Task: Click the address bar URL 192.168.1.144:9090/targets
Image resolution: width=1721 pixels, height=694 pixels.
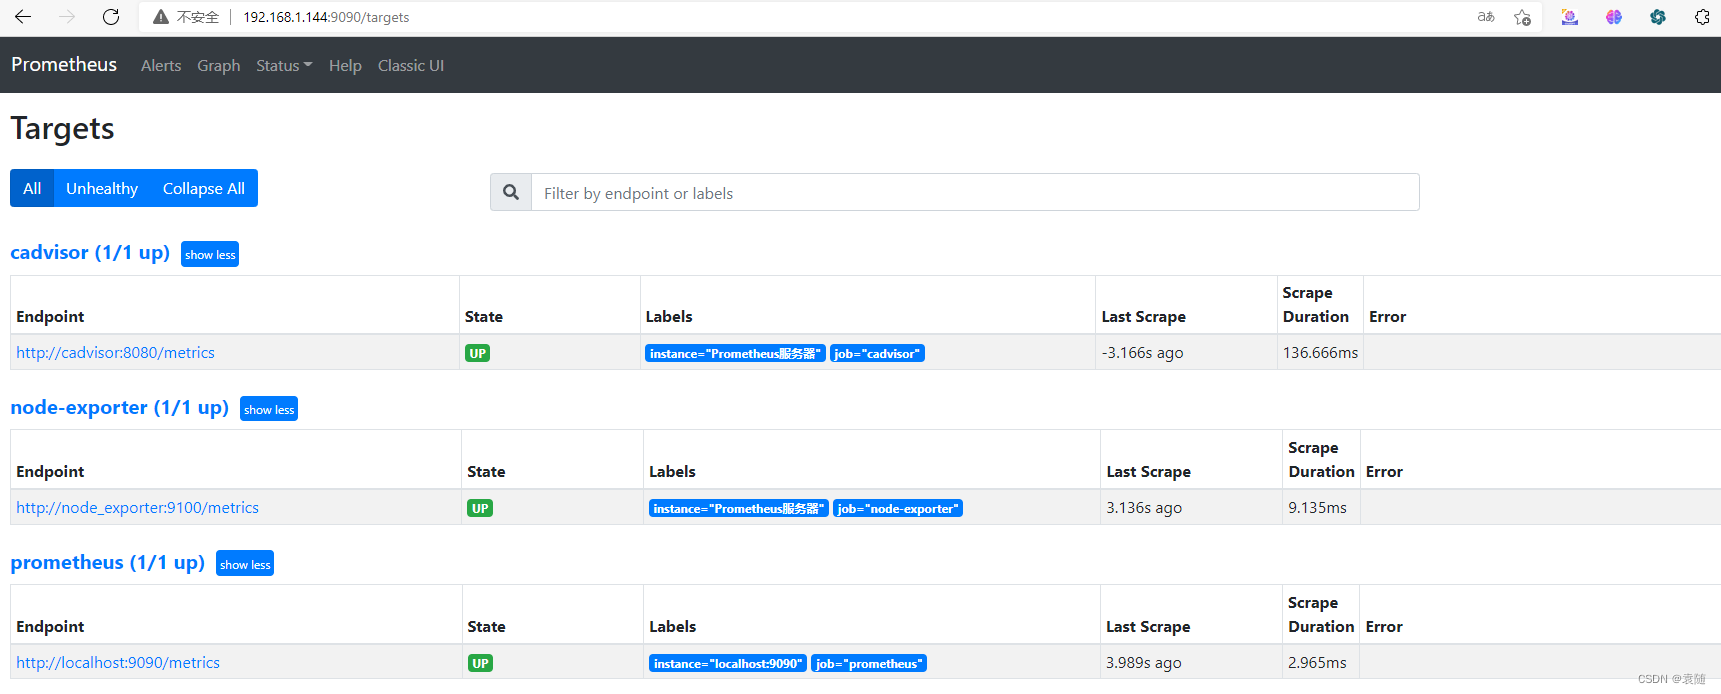Action: pyautogui.click(x=326, y=17)
